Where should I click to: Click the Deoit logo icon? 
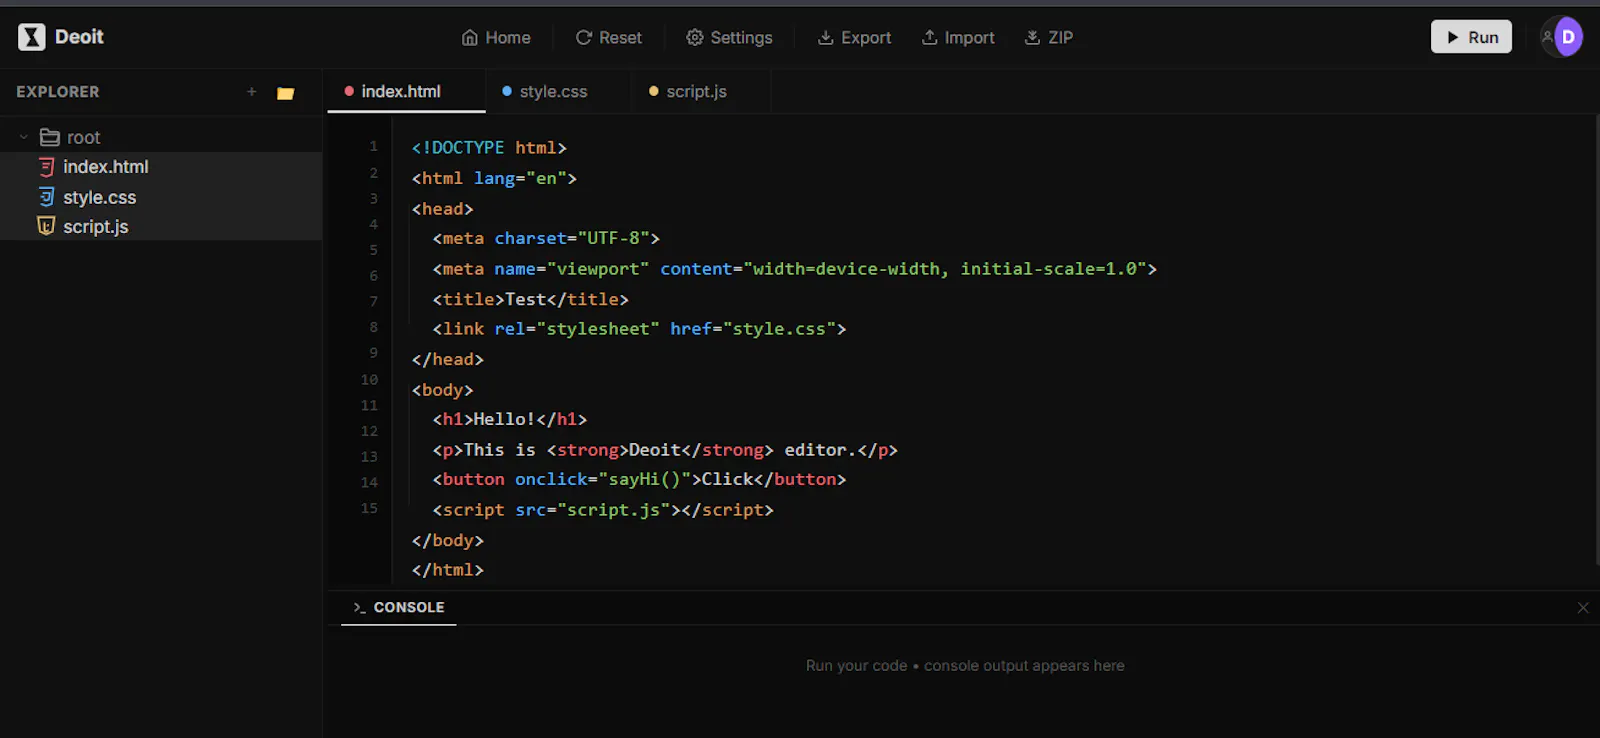point(32,37)
